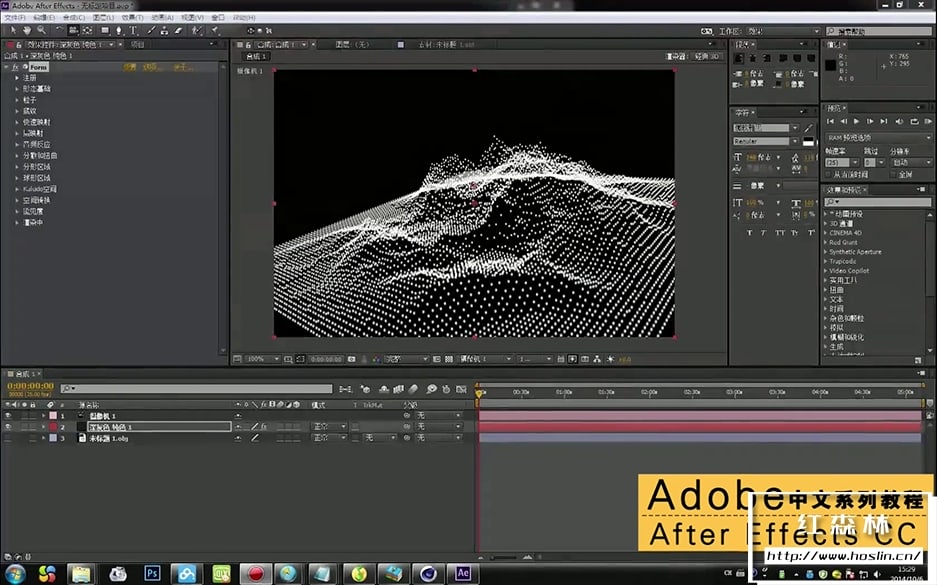
Task: Select the Type T tool
Action: 133,30
